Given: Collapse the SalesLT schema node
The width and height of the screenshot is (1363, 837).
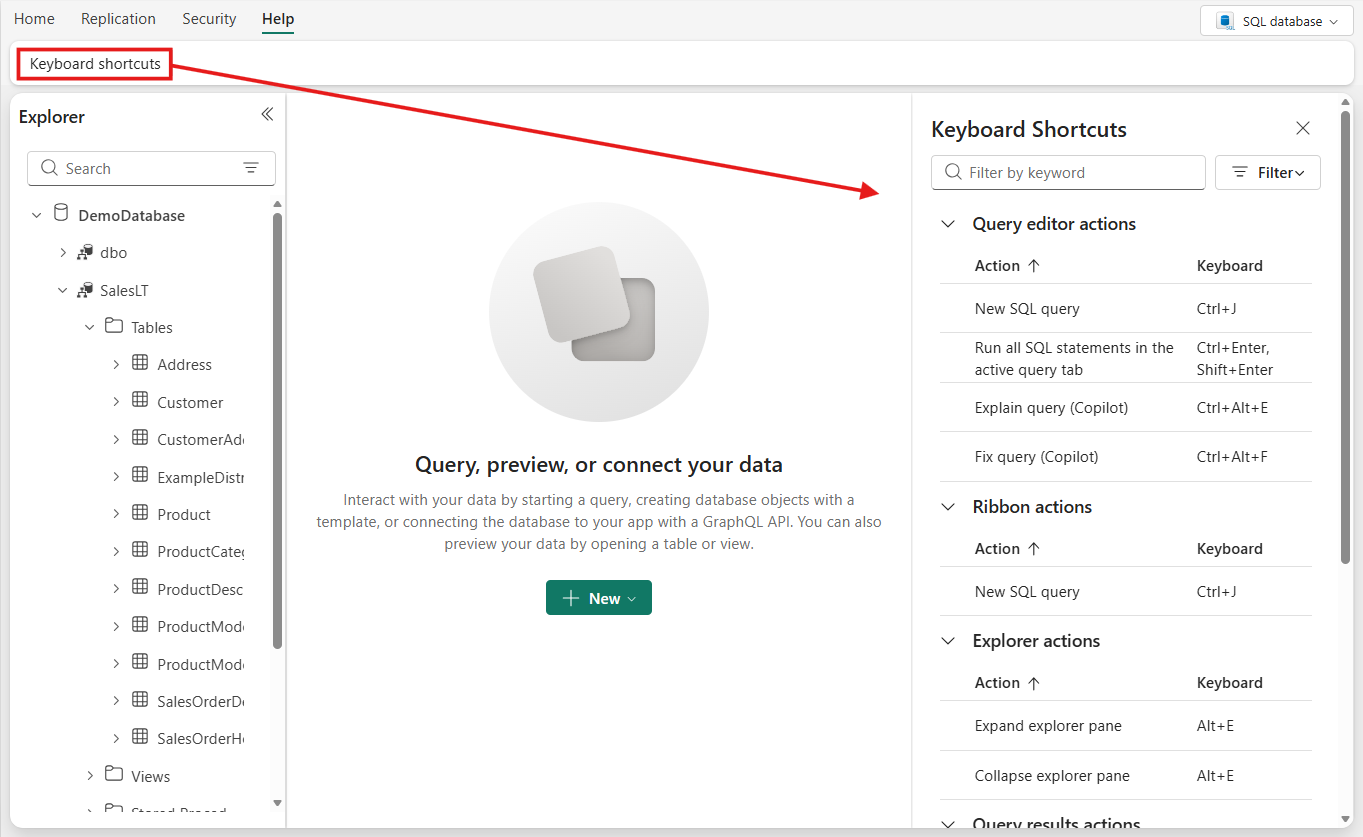Looking at the screenshot, I should pyautogui.click(x=62, y=291).
